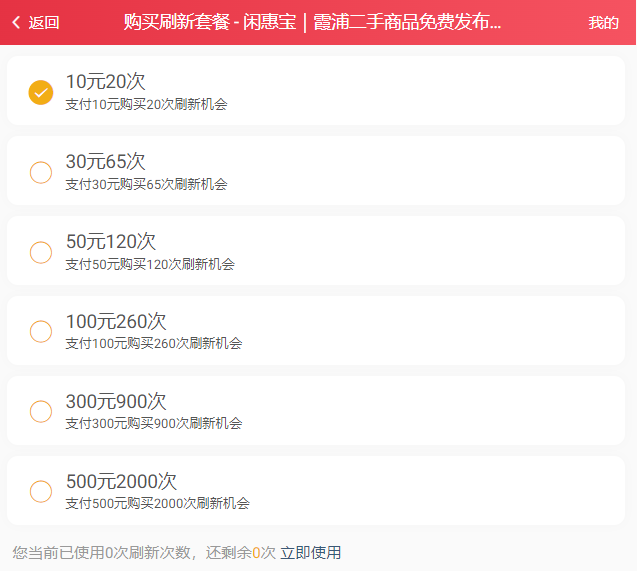Click the 立即使用 link
Image resolution: width=637 pixels, height=571 pixels.
tap(311, 553)
